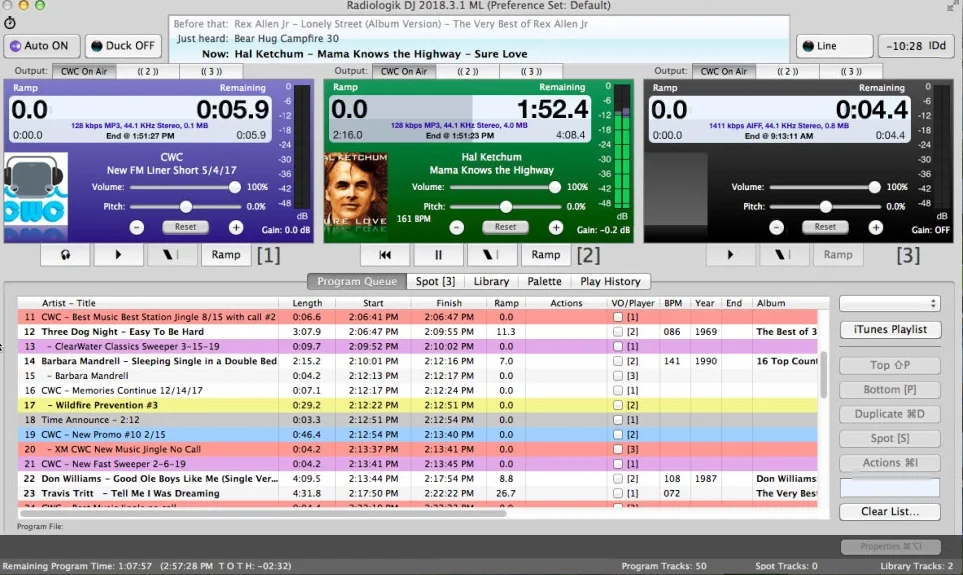Start playback on player 3
The image size is (963, 575).
click(x=730, y=254)
